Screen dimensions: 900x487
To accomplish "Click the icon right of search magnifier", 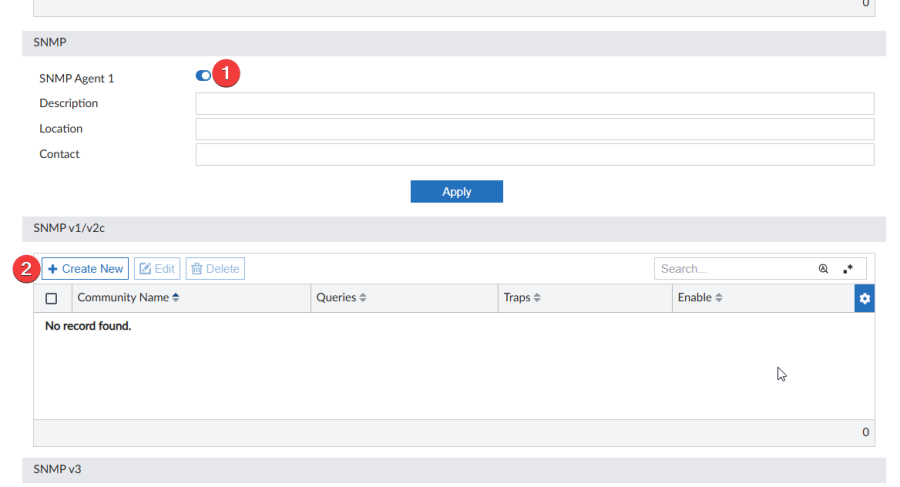I will [848, 269].
